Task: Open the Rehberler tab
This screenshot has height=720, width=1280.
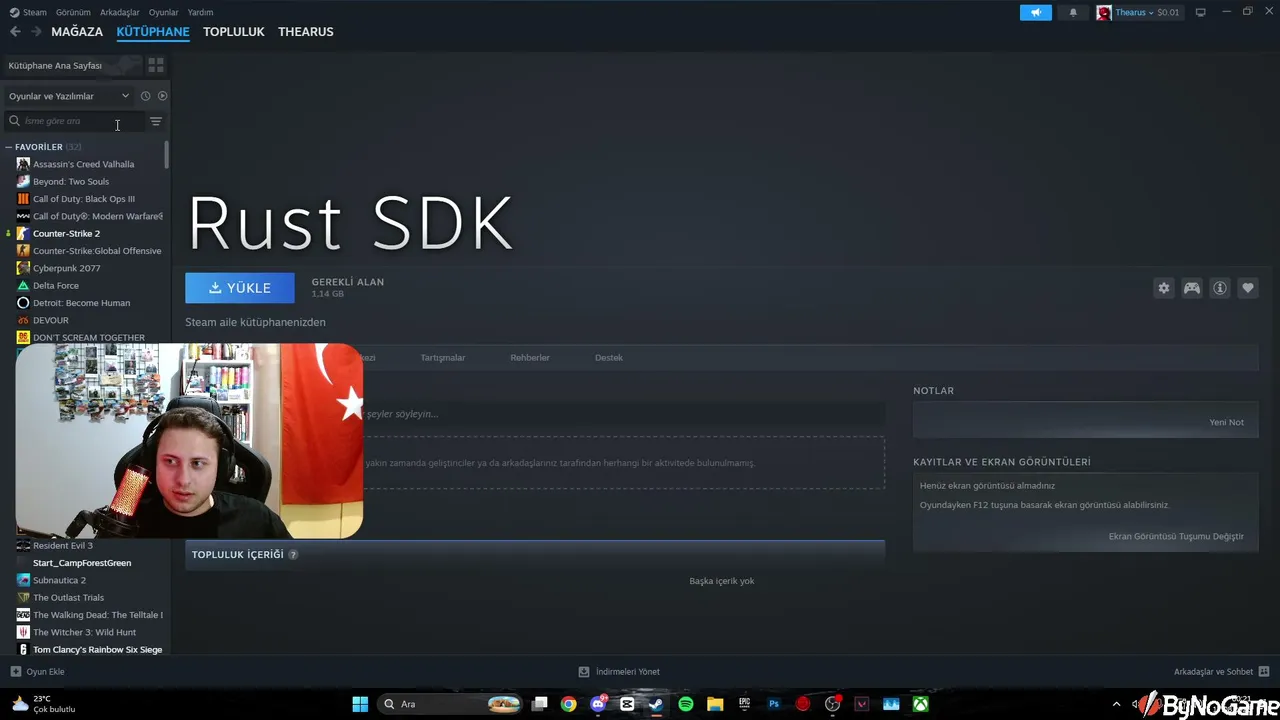Action: pos(530,358)
